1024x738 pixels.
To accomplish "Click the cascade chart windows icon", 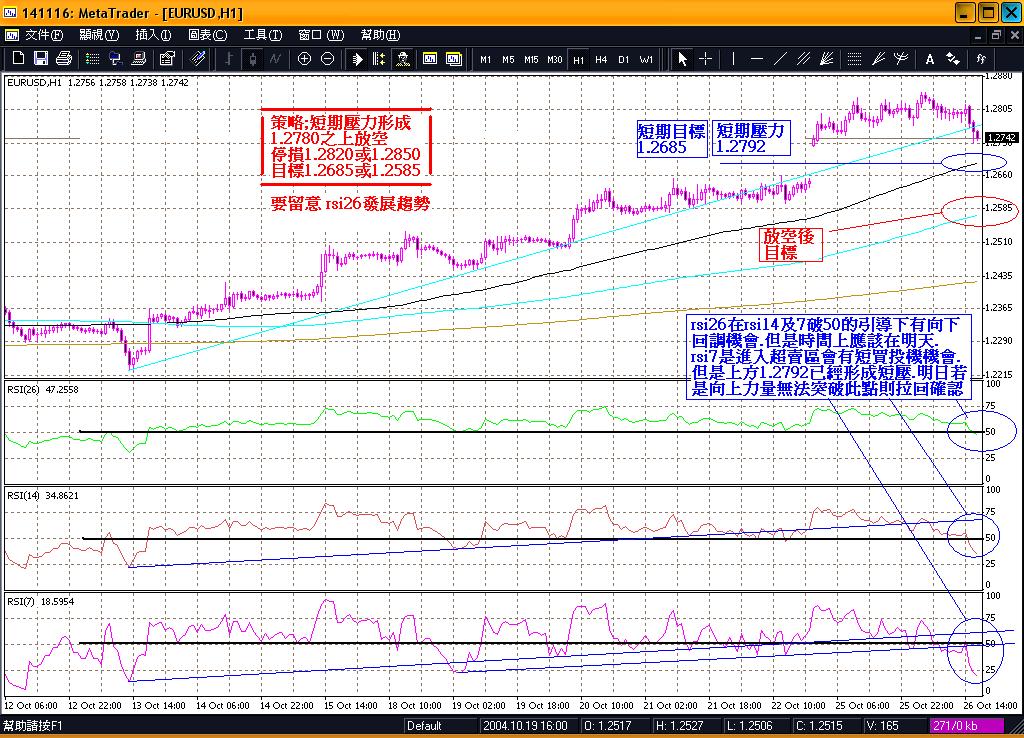I will point(454,59).
